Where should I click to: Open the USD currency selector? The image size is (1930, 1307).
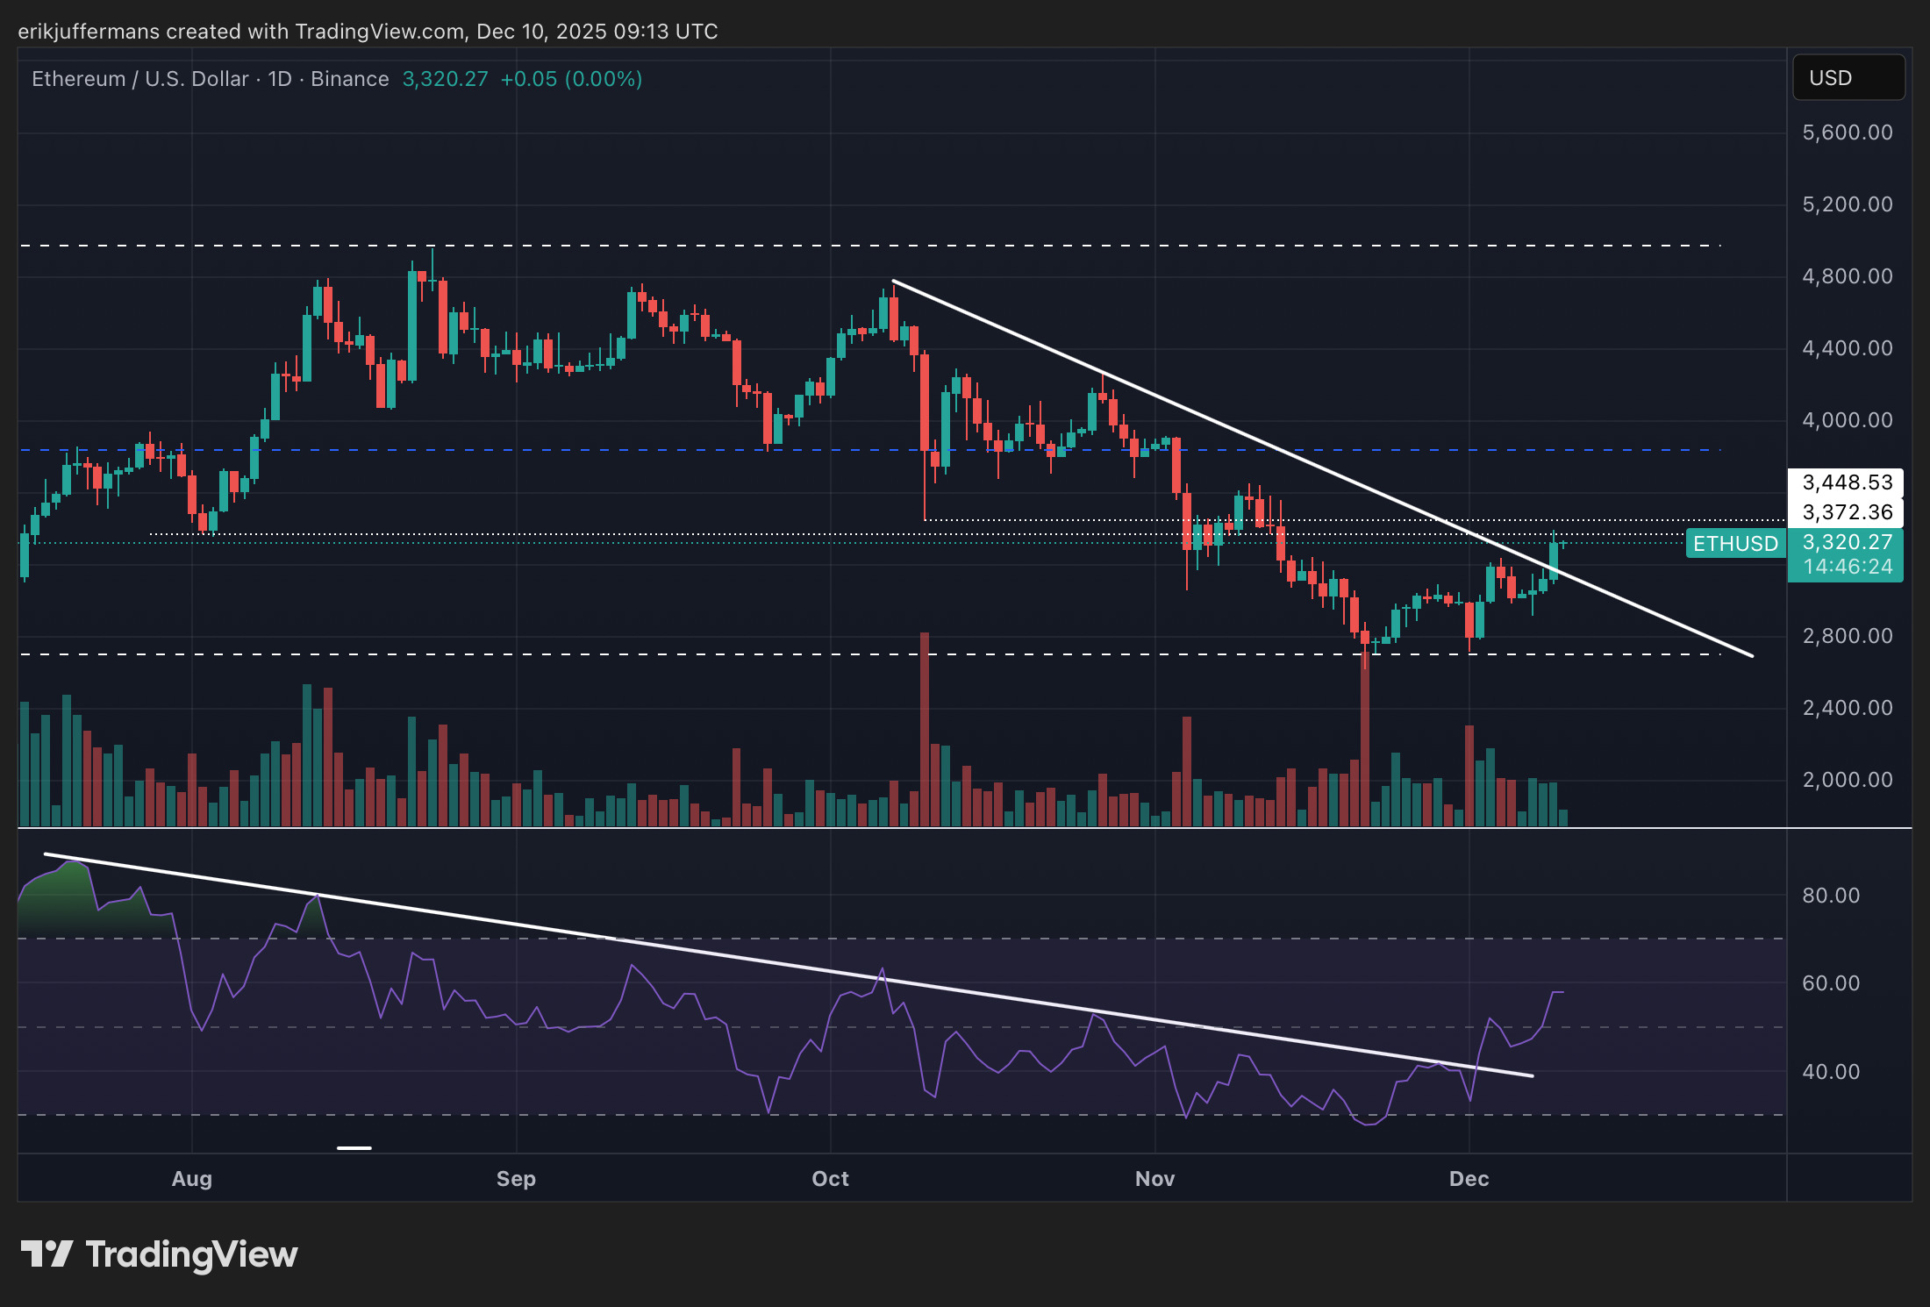pos(1847,78)
